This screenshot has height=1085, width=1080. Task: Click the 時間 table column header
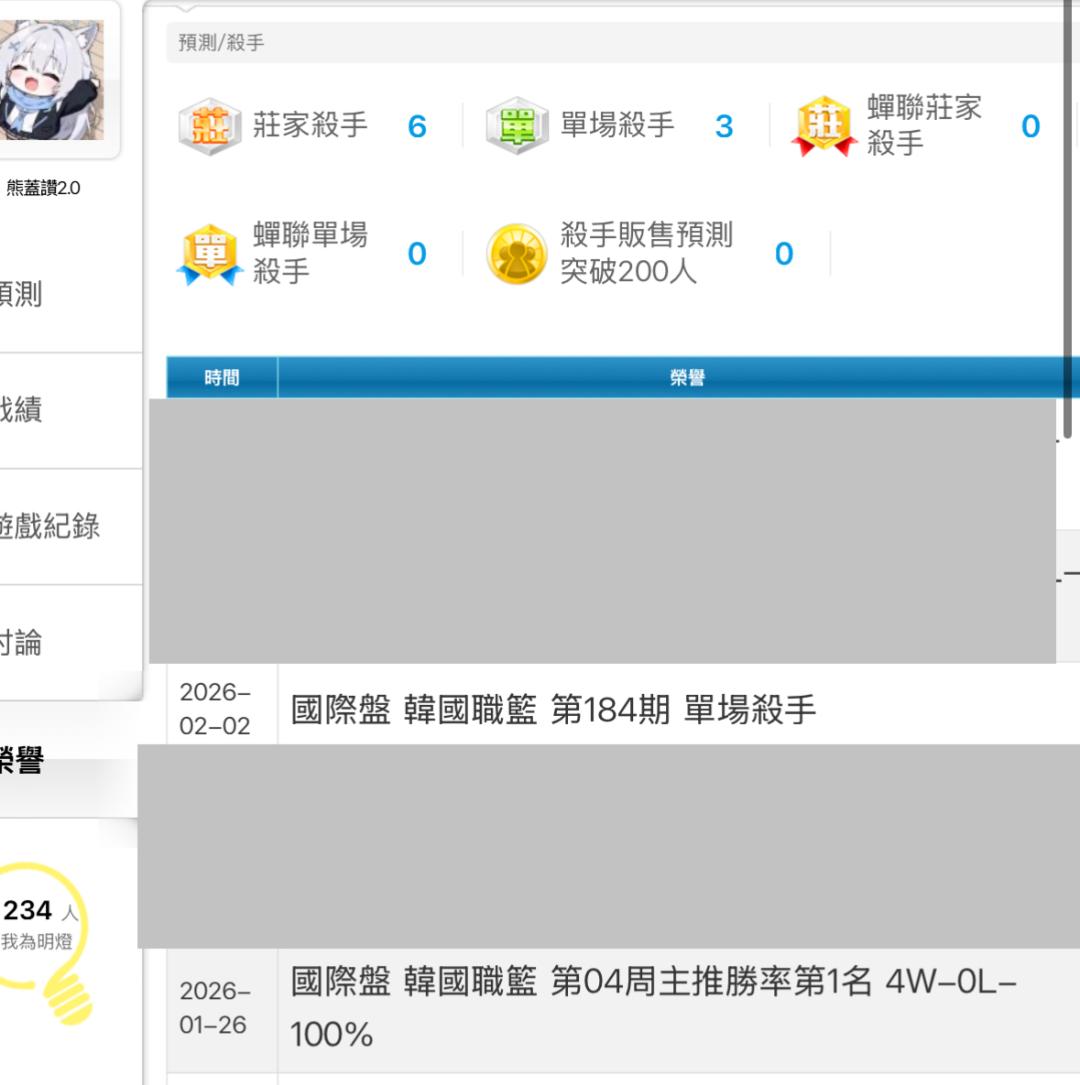pyautogui.click(x=222, y=378)
